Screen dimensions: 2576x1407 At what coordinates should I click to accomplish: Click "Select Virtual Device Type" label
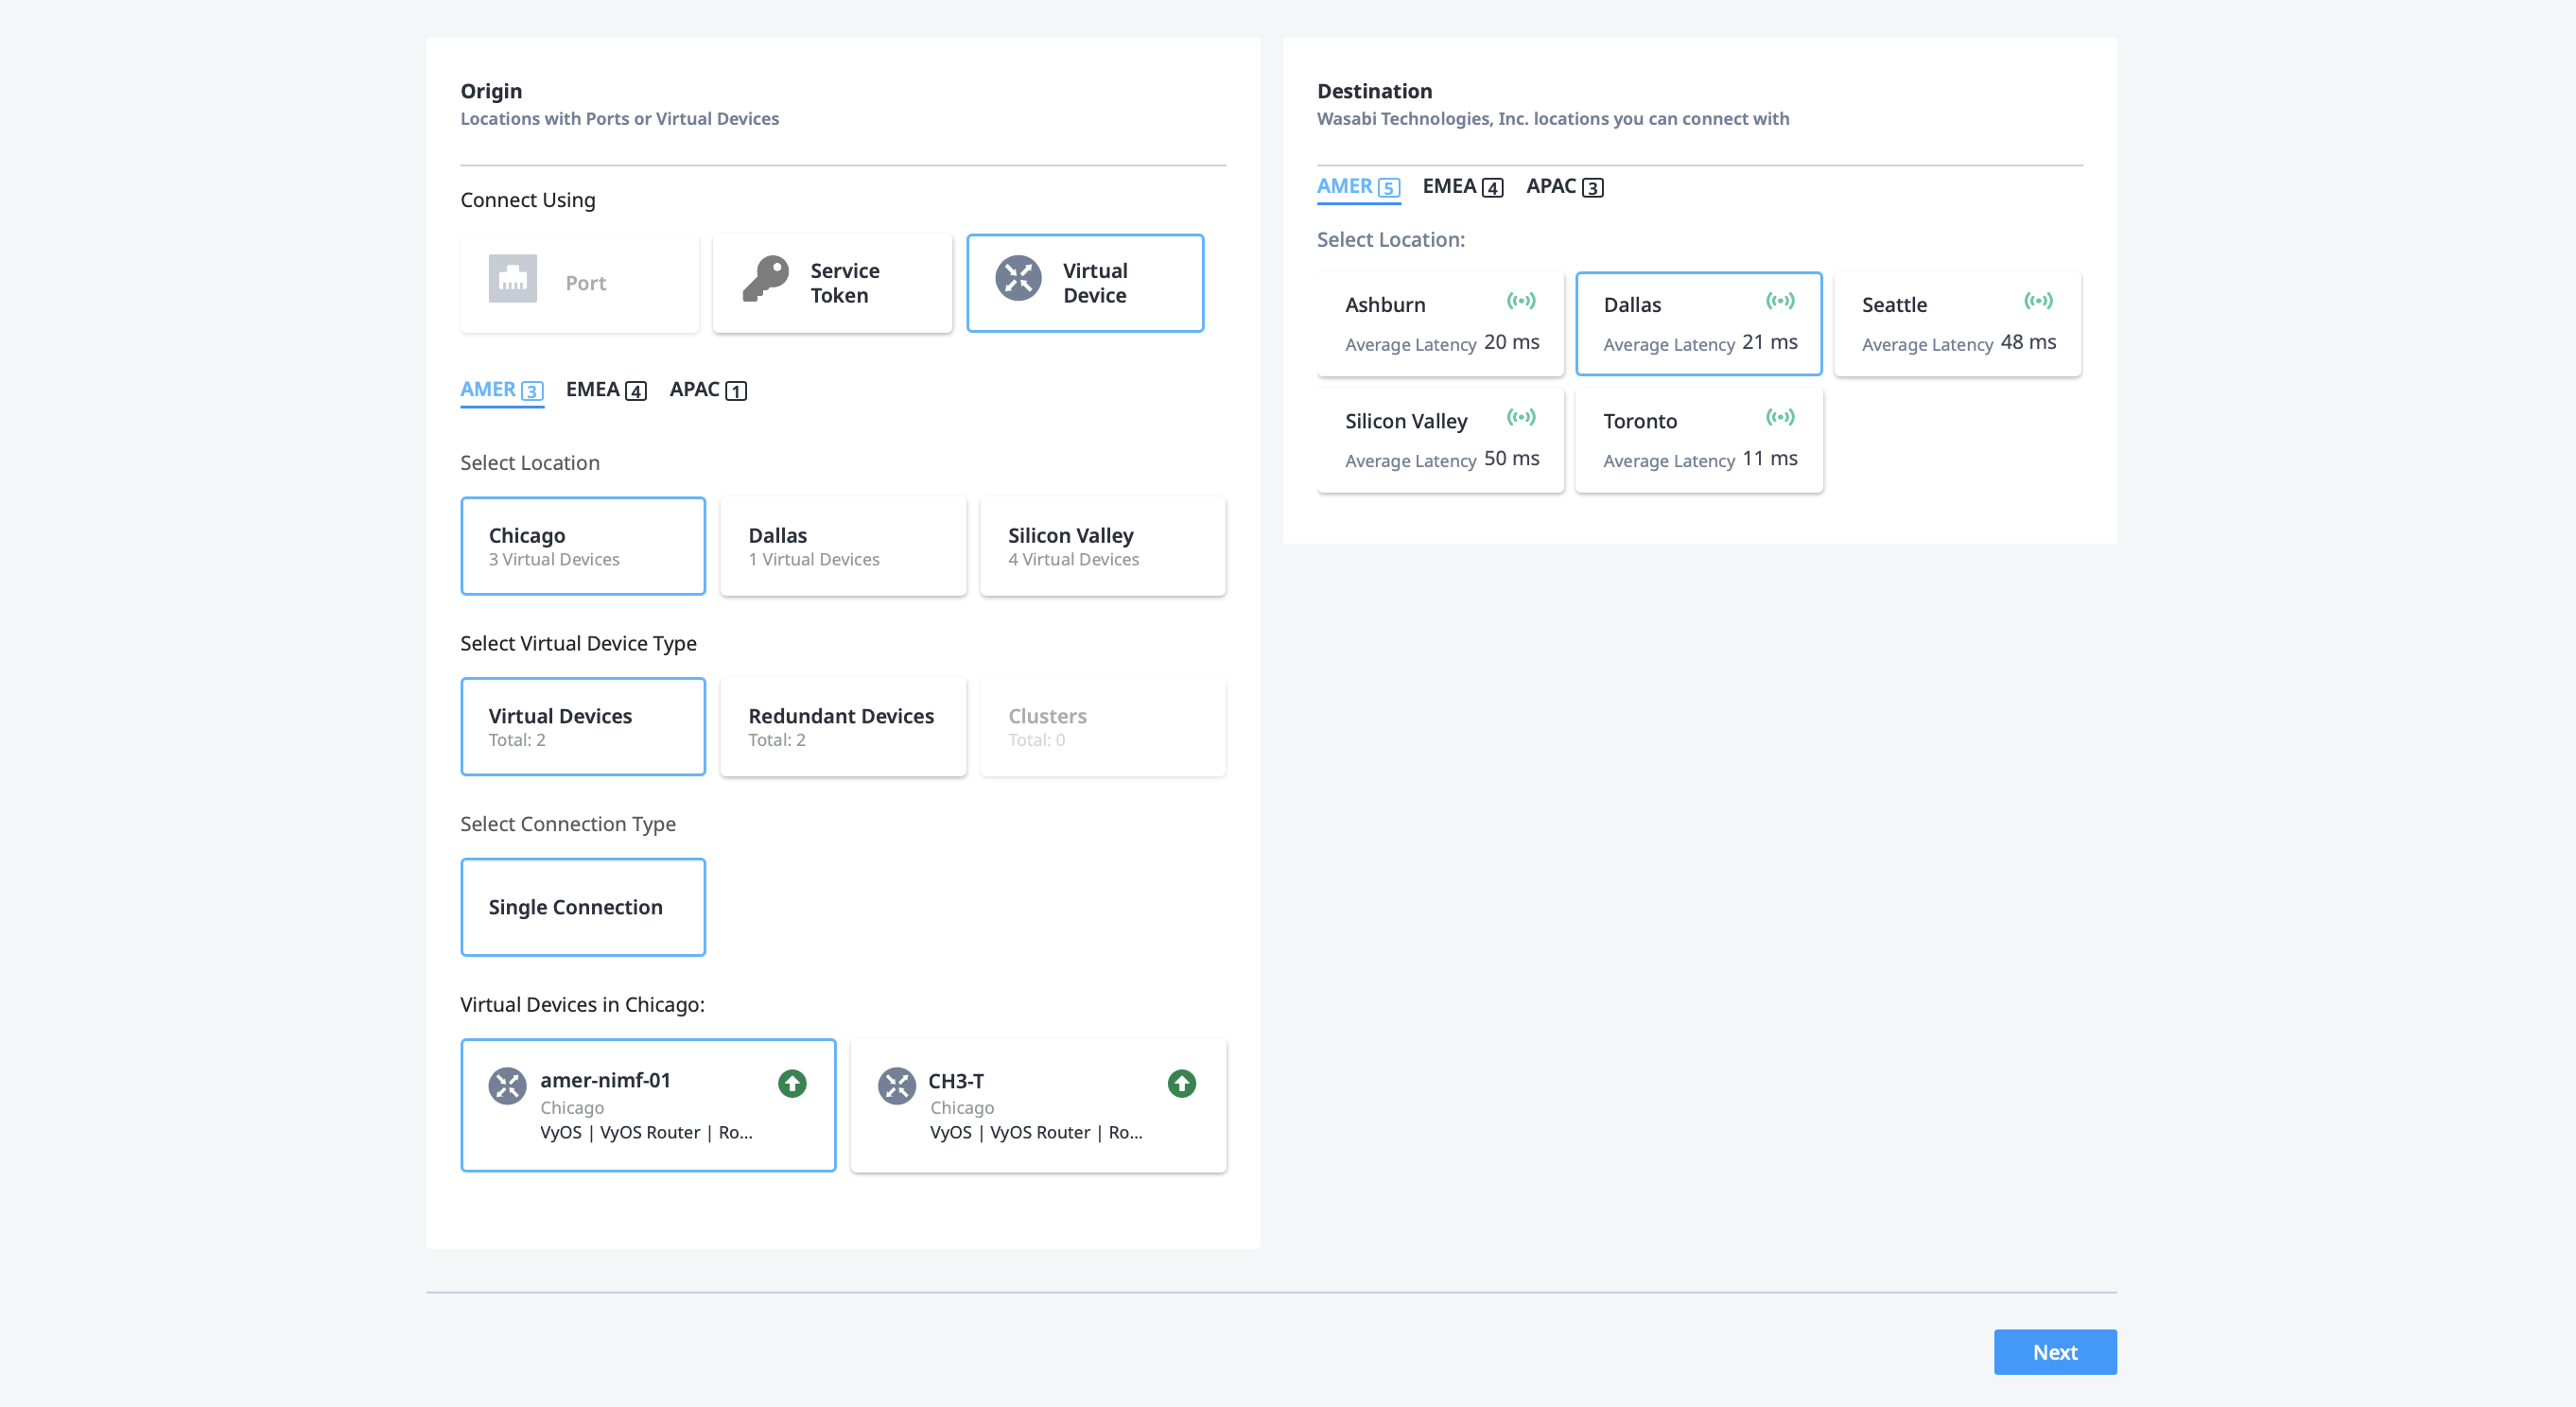tap(578, 644)
